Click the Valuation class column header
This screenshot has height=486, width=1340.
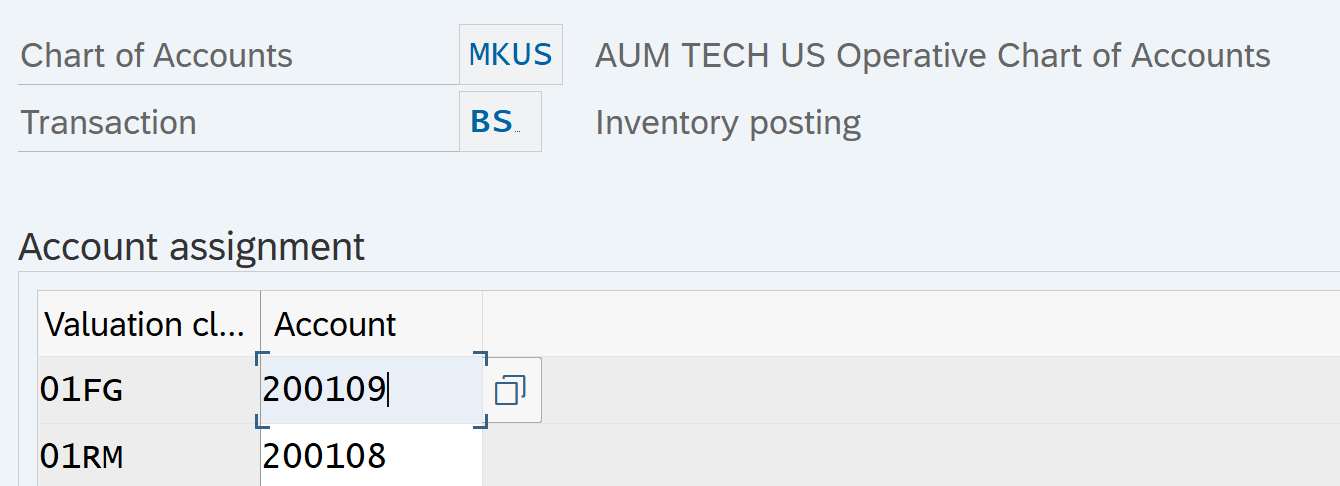[x=146, y=324]
